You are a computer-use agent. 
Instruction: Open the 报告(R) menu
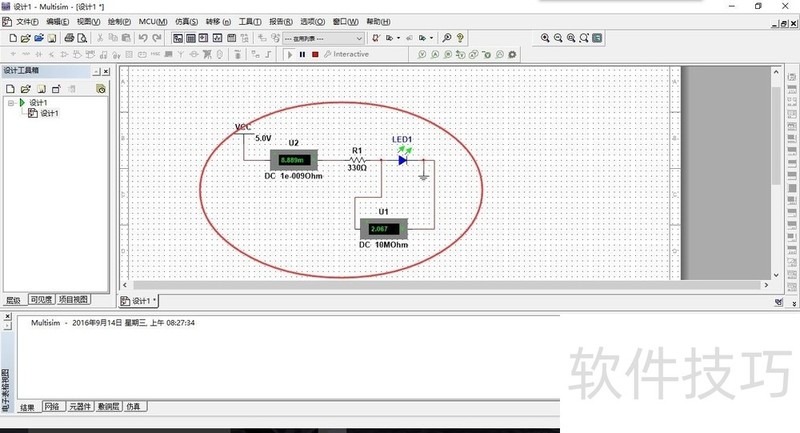tap(281, 22)
